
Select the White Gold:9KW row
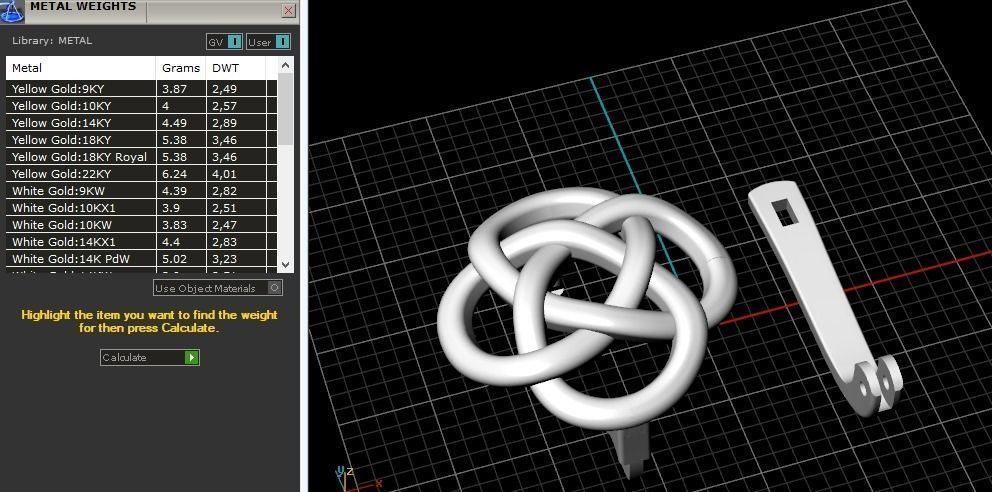[142, 191]
